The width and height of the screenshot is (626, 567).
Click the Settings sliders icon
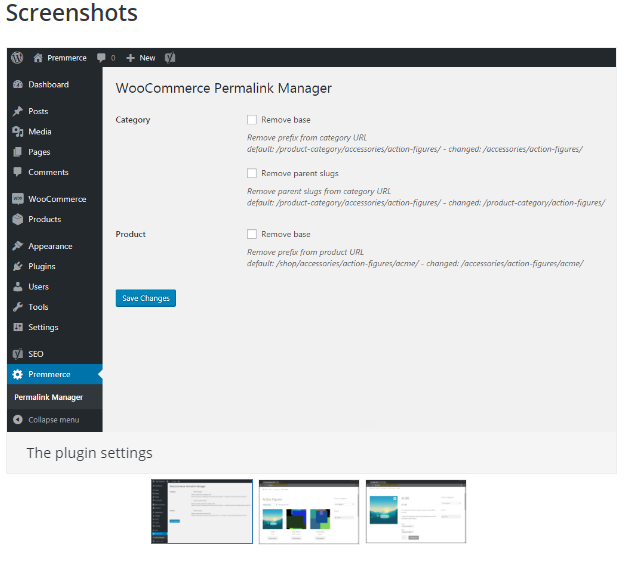[18, 327]
